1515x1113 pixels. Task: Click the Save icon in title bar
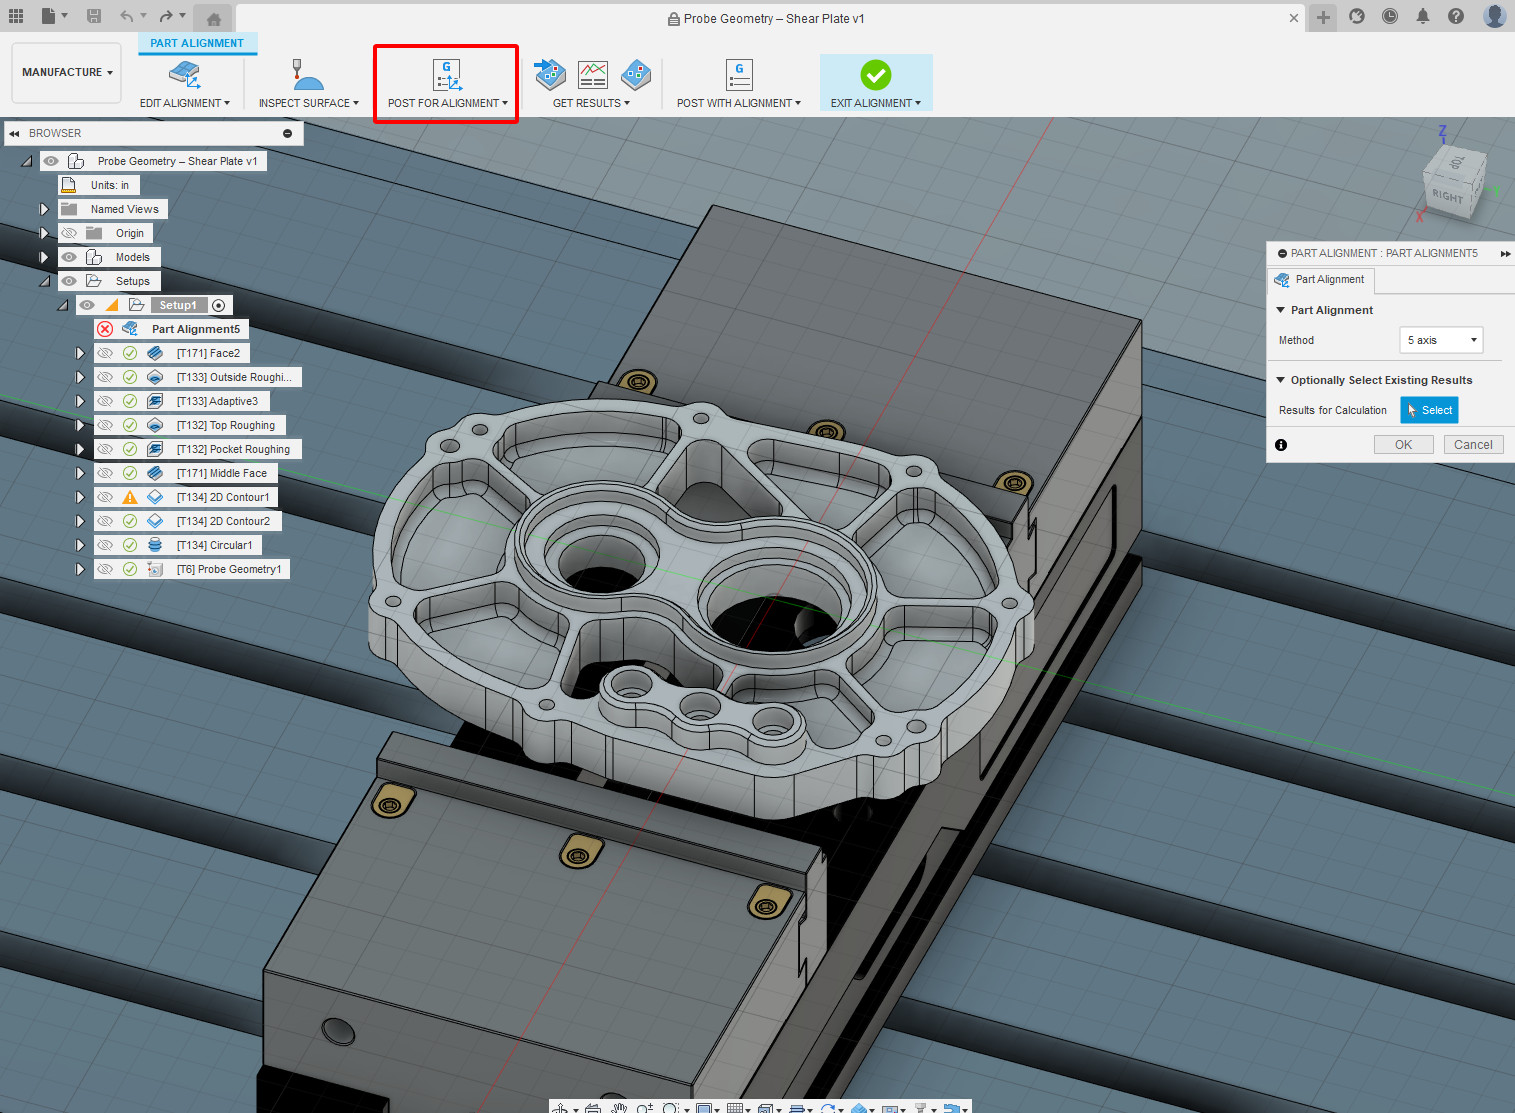coord(94,16)
